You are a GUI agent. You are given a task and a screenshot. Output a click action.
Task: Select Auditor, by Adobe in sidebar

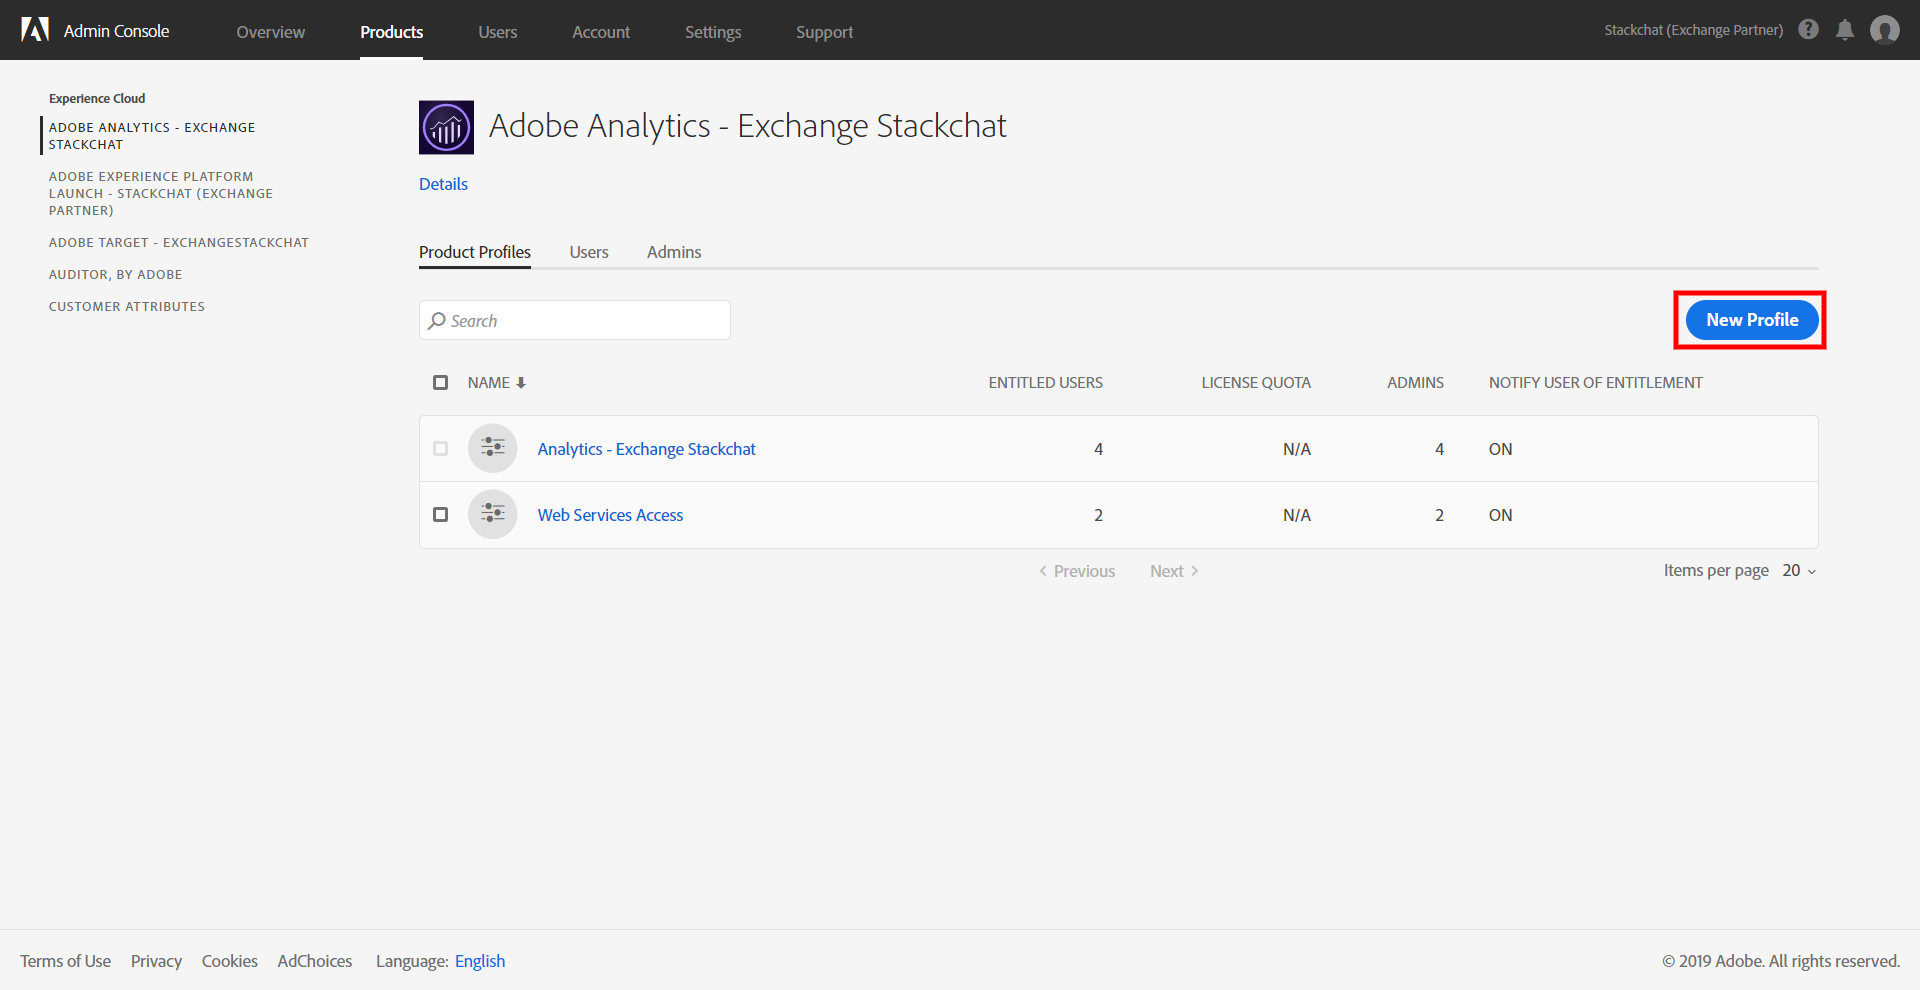116,274
